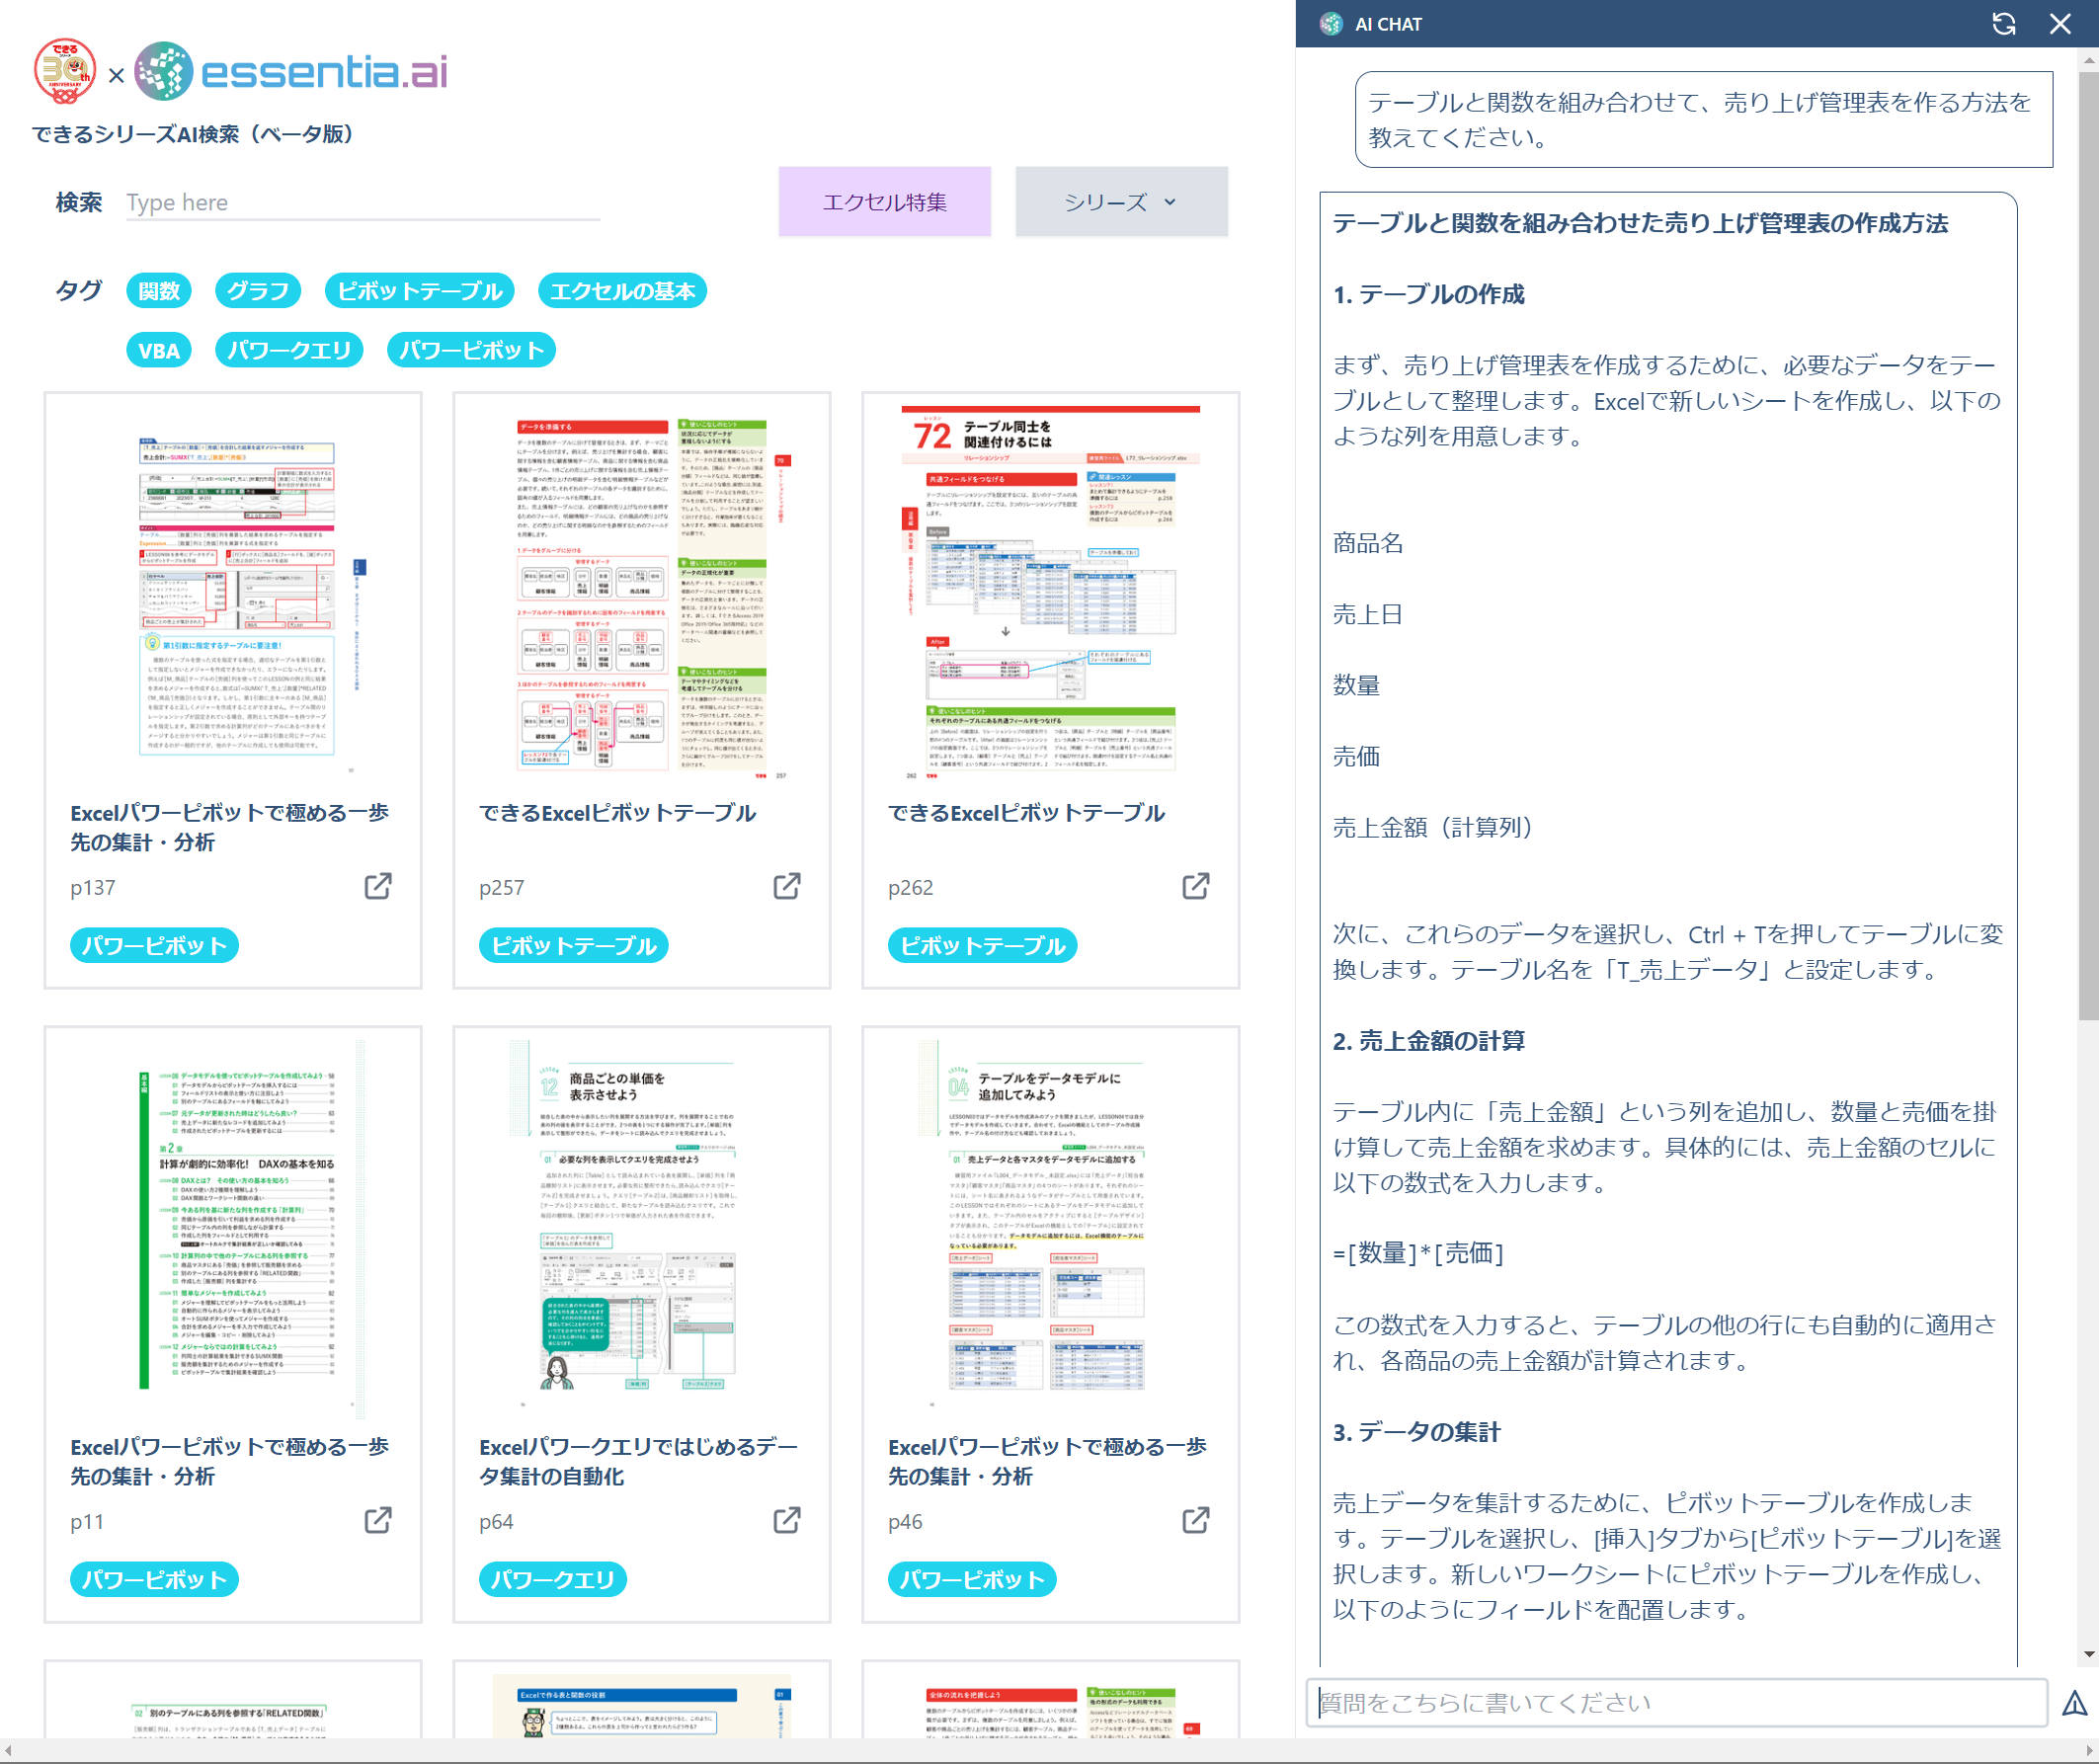Open external link for Excelパワーピボット p137
Image resolution: width=2099 pixels, height=1764 pixels.
pyautogui.click(x=381, y=884)
